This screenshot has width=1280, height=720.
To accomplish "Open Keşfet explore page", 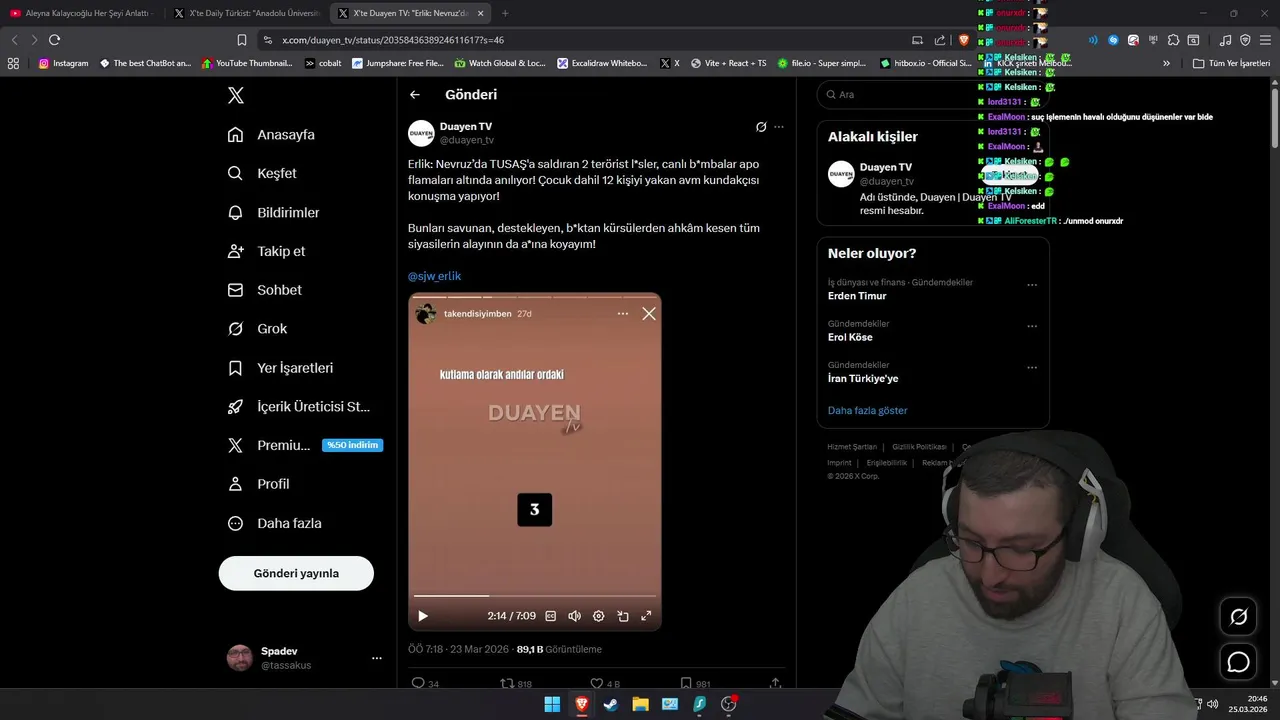I will (262, 173).
